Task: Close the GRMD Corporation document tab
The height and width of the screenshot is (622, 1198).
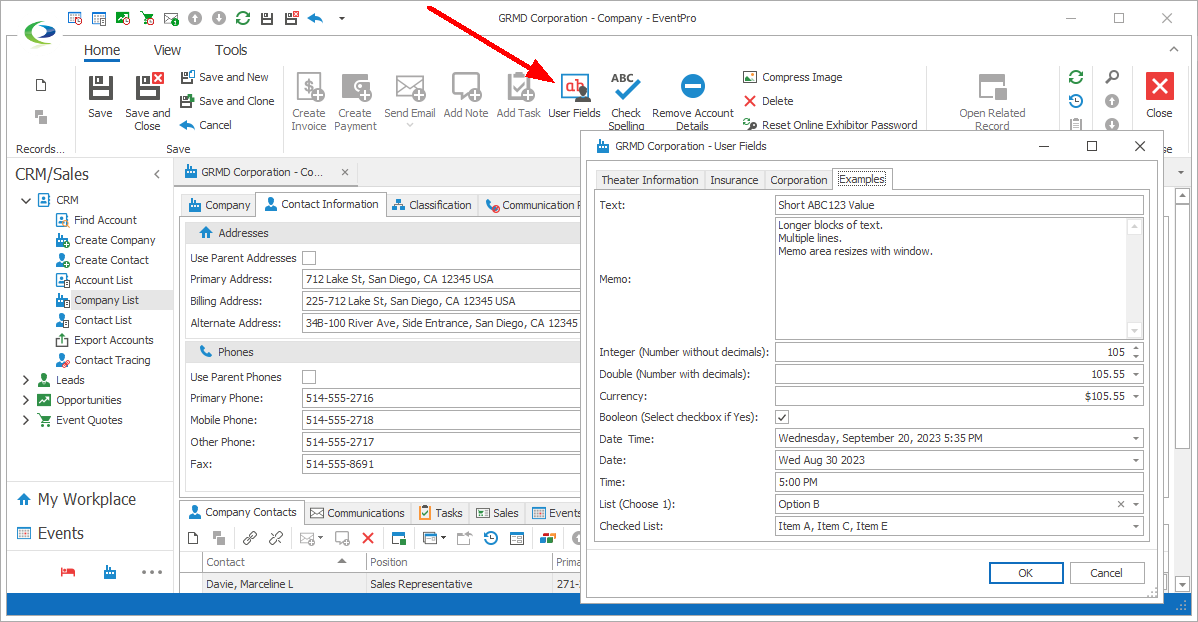Action: [x=345, y=172]
